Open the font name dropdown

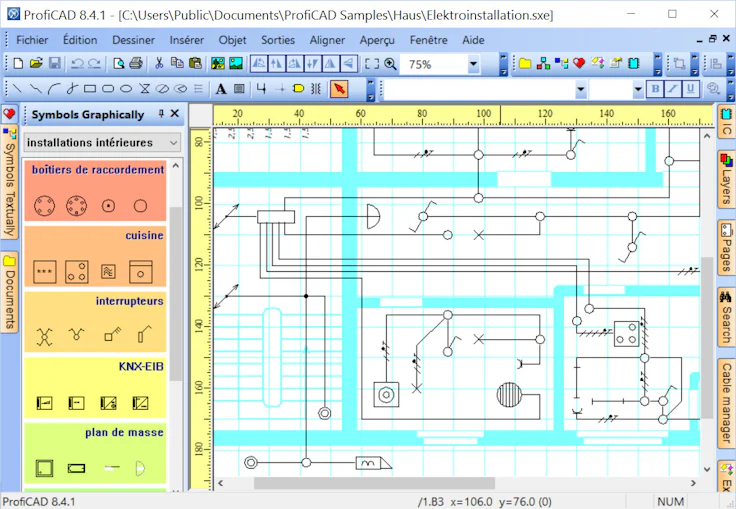tap(580, 90)
